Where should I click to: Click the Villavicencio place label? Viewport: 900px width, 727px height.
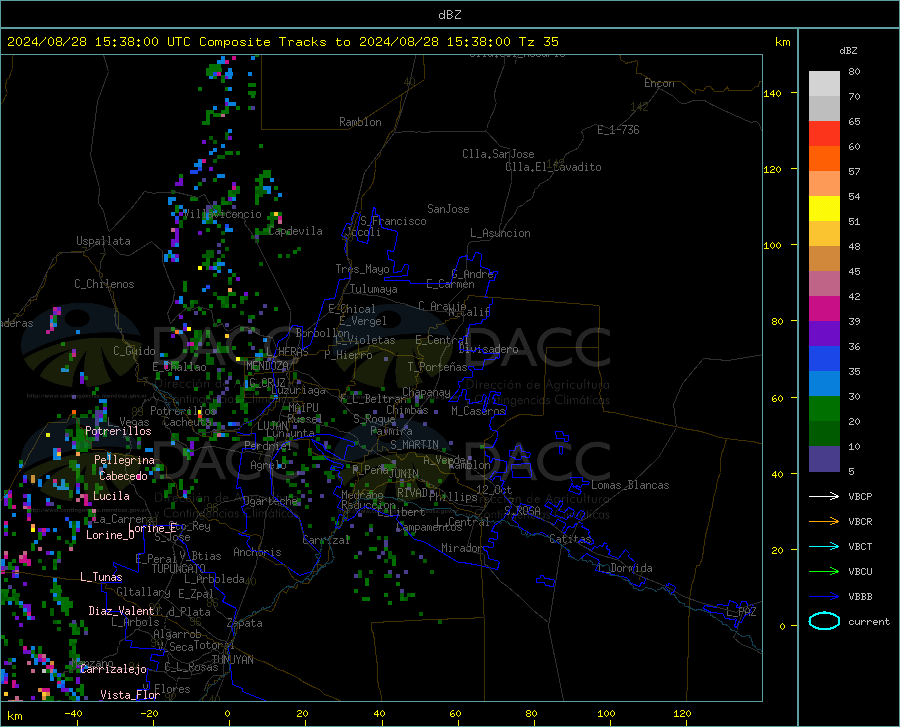point(222,214)
